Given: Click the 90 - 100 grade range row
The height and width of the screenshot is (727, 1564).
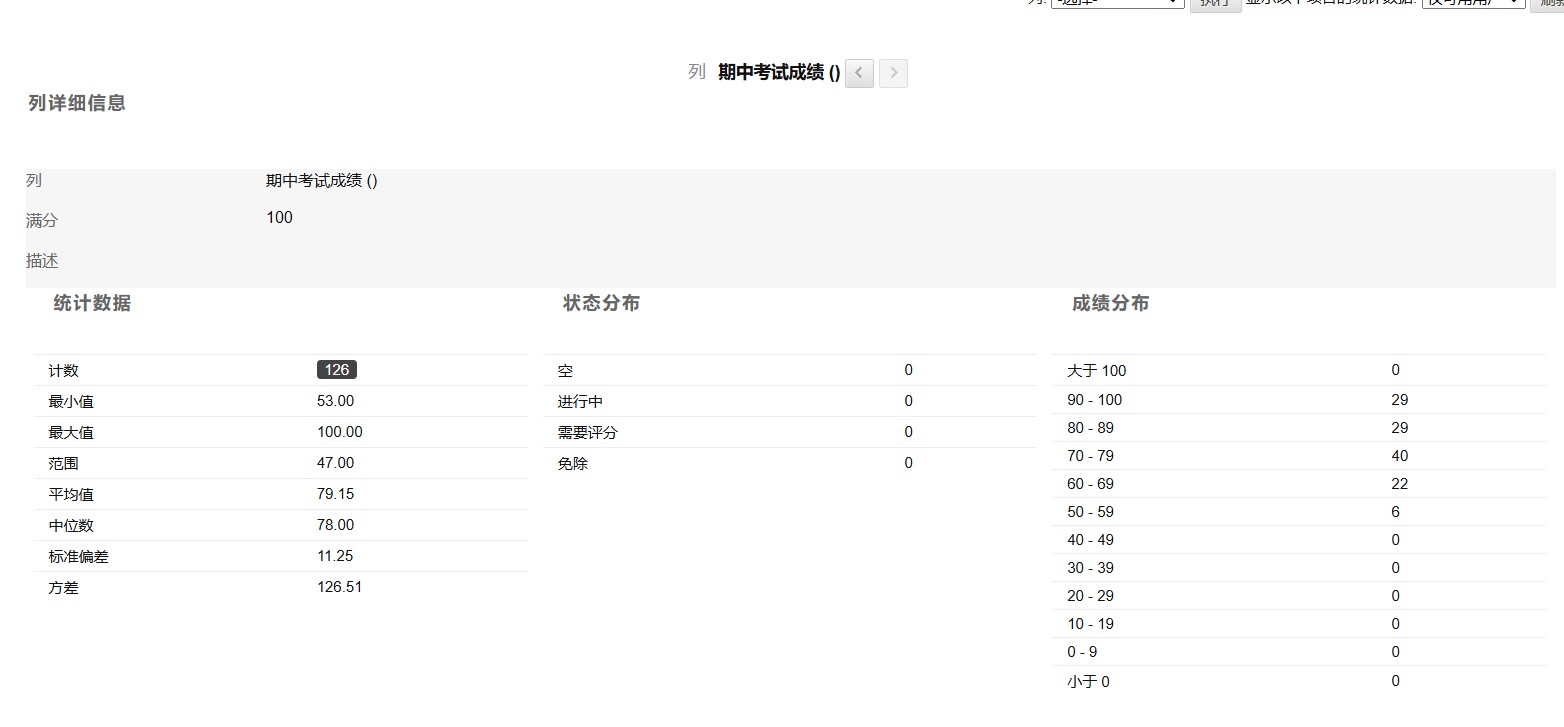Looking at the screenshot, I should pos(1094,400).
